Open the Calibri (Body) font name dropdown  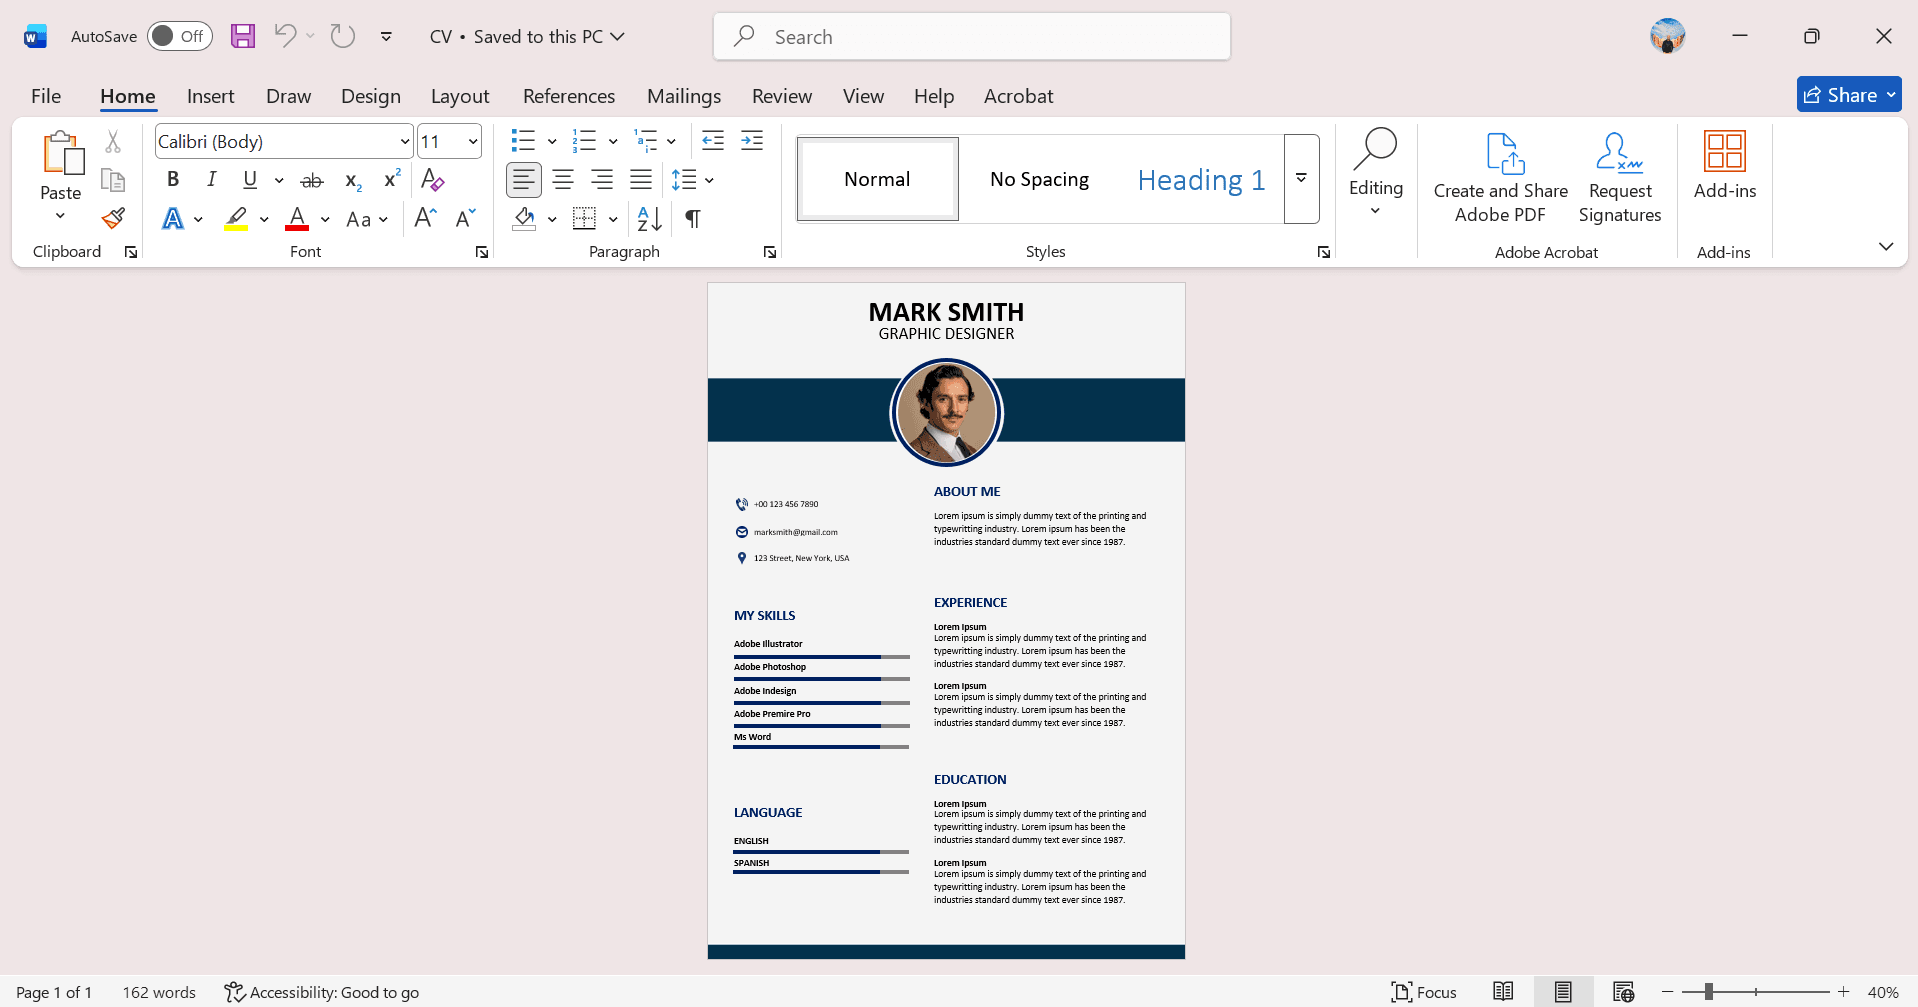[x=405, y=142]
